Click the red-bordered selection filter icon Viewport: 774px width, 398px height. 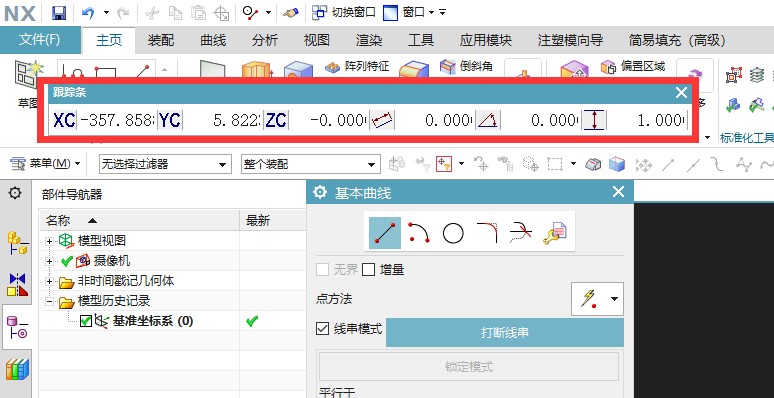443,164
